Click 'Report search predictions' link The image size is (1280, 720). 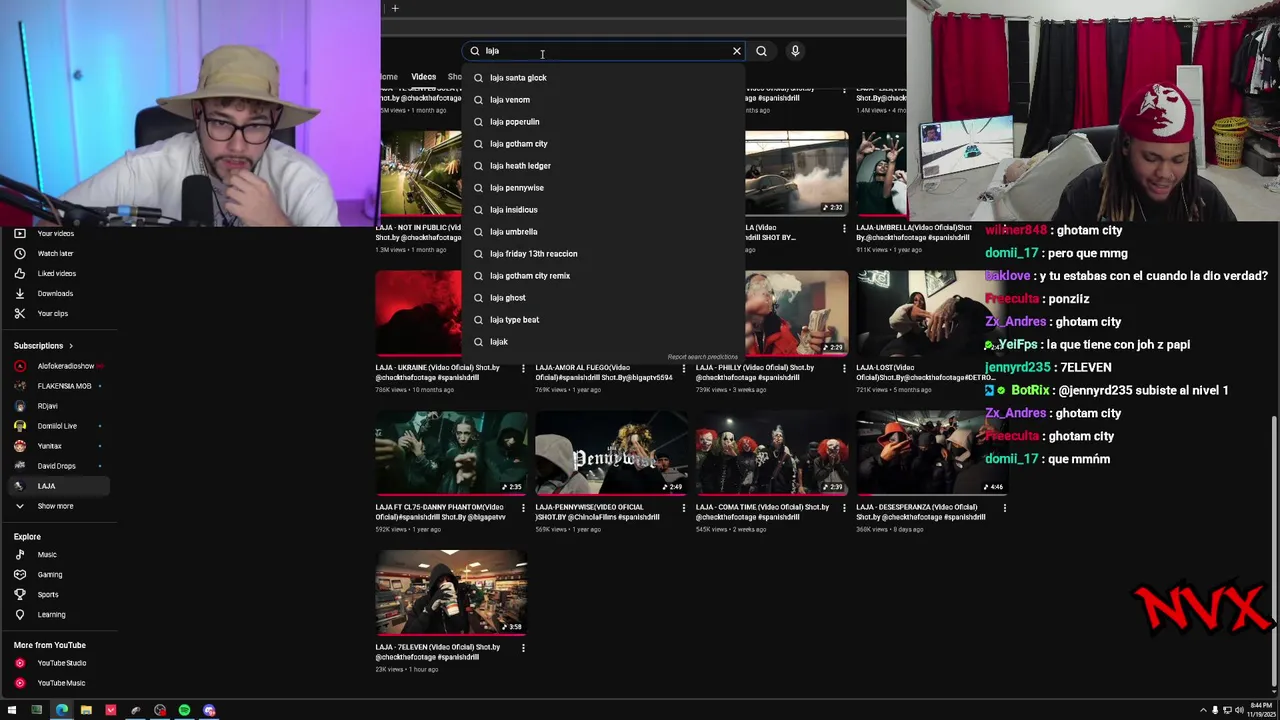pos(703,357)
